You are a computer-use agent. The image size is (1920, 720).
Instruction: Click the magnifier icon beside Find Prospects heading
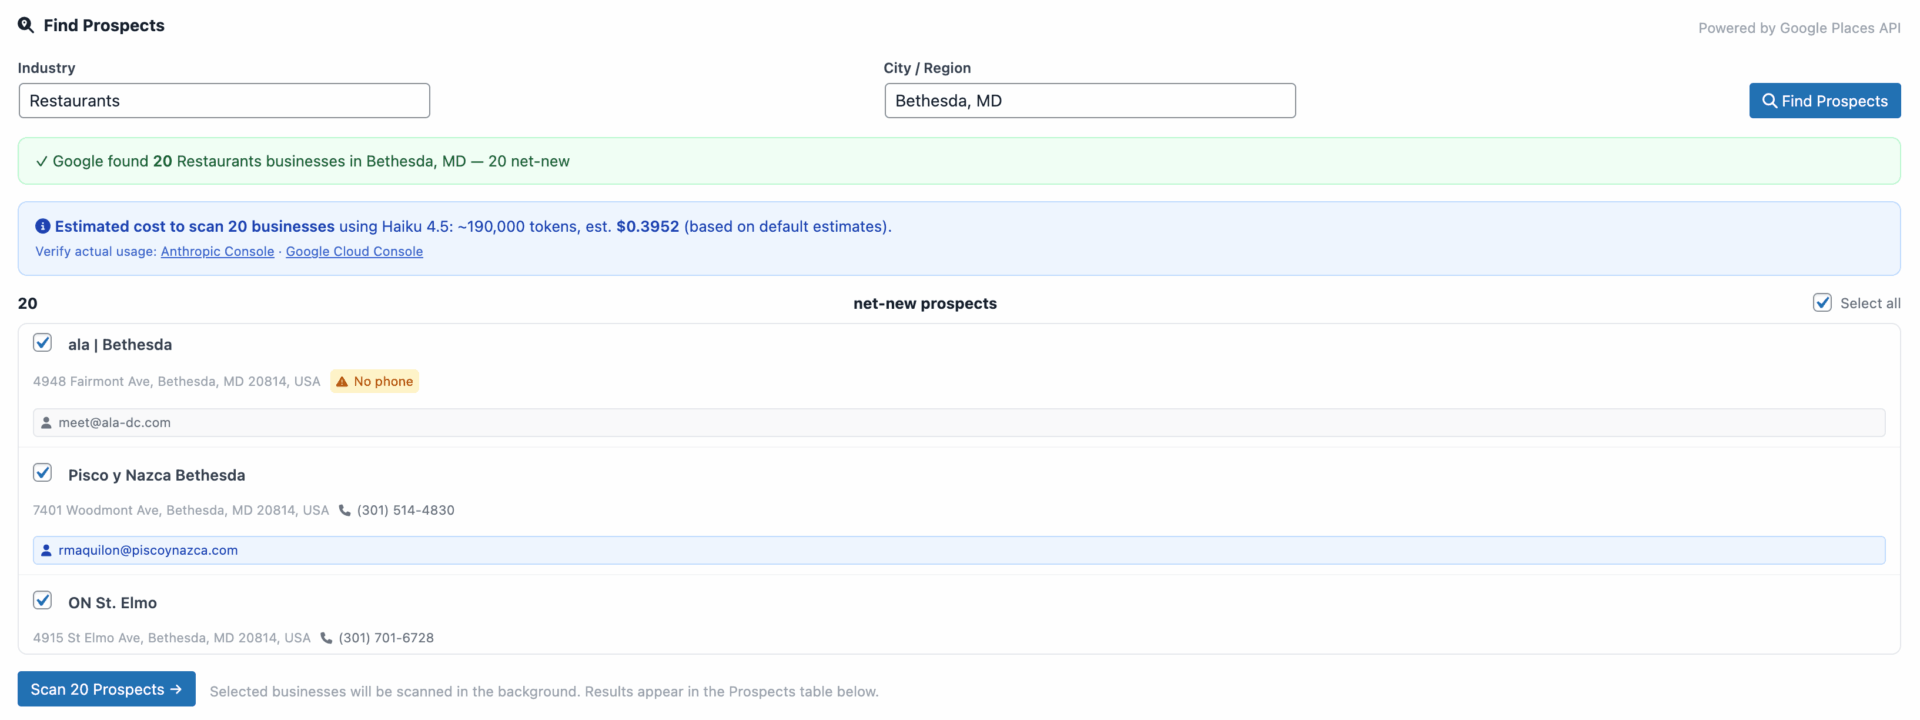pos(26,25)
